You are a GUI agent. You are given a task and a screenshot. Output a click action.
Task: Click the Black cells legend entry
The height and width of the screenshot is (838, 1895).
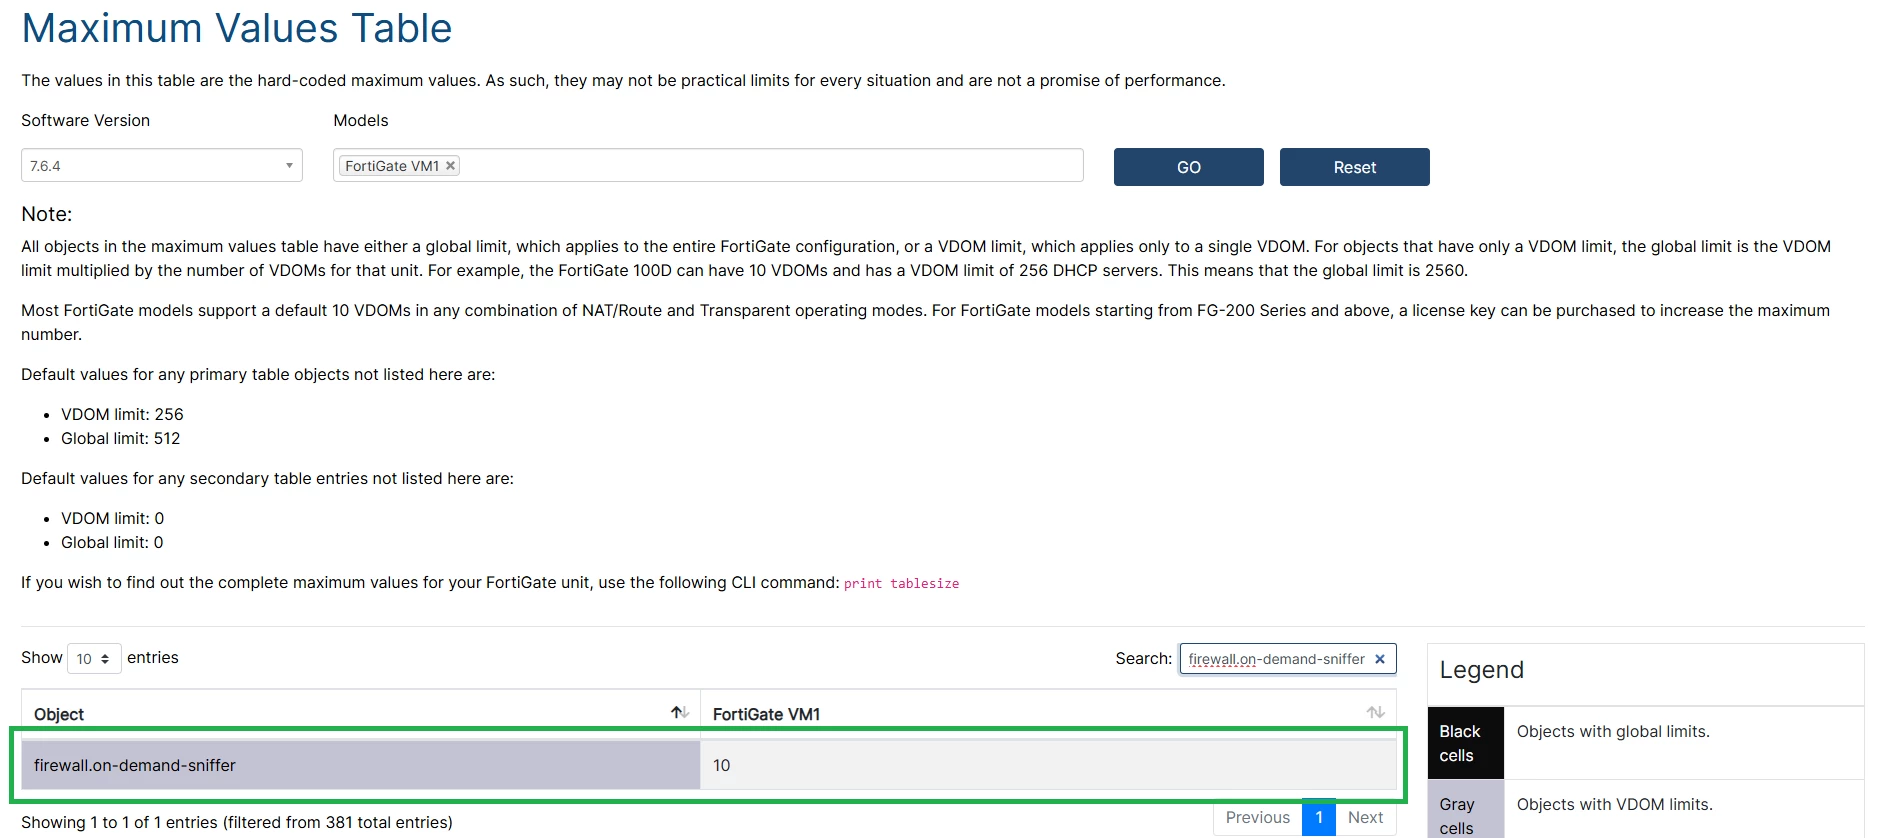pyautogui.click(x=1466, y=743)
